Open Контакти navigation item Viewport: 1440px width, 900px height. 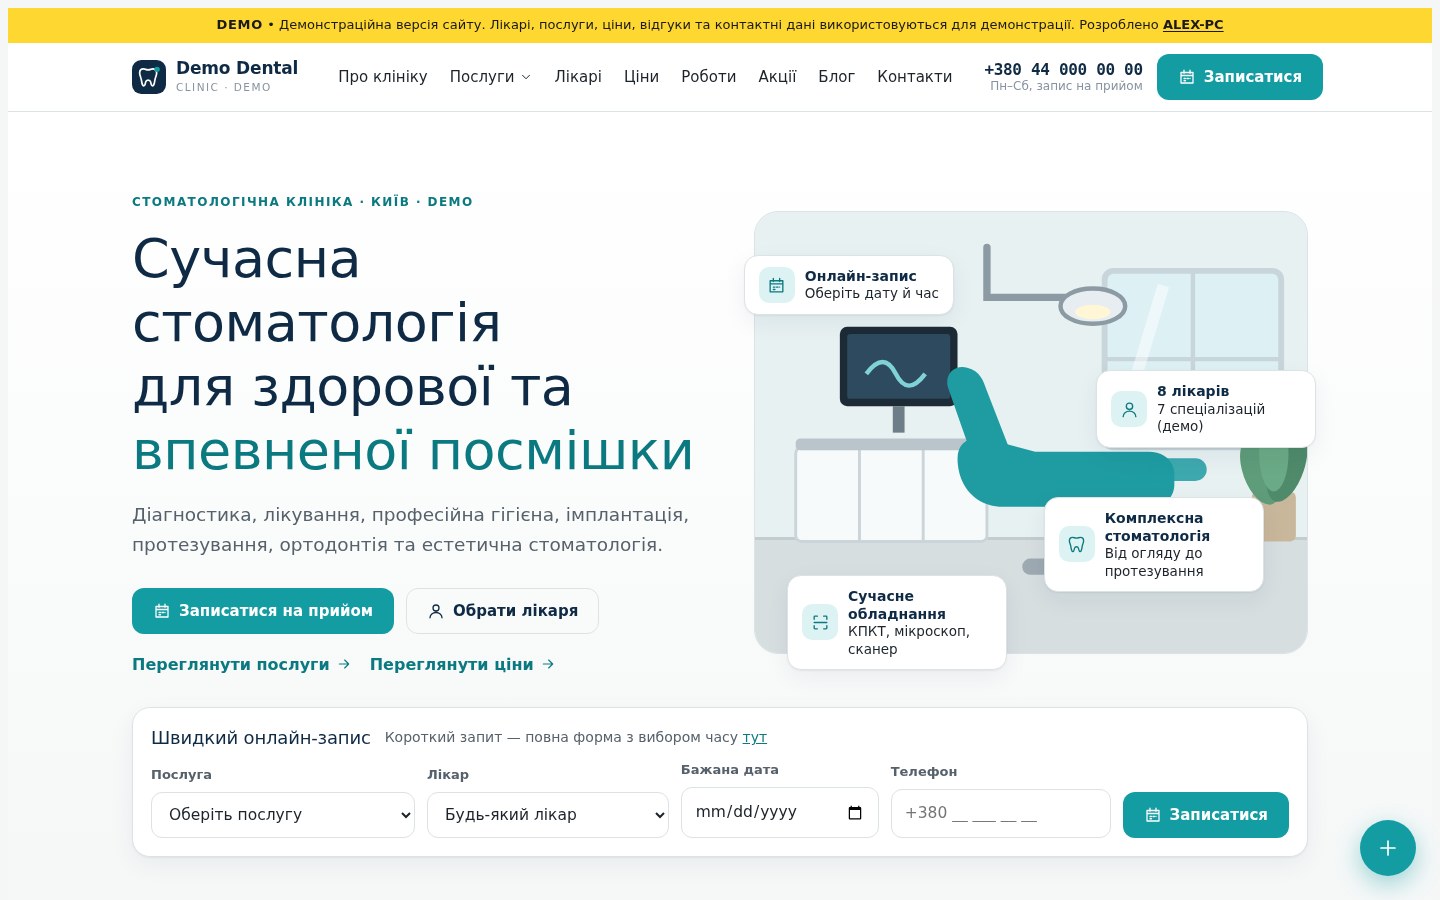[x=915, y=77]
